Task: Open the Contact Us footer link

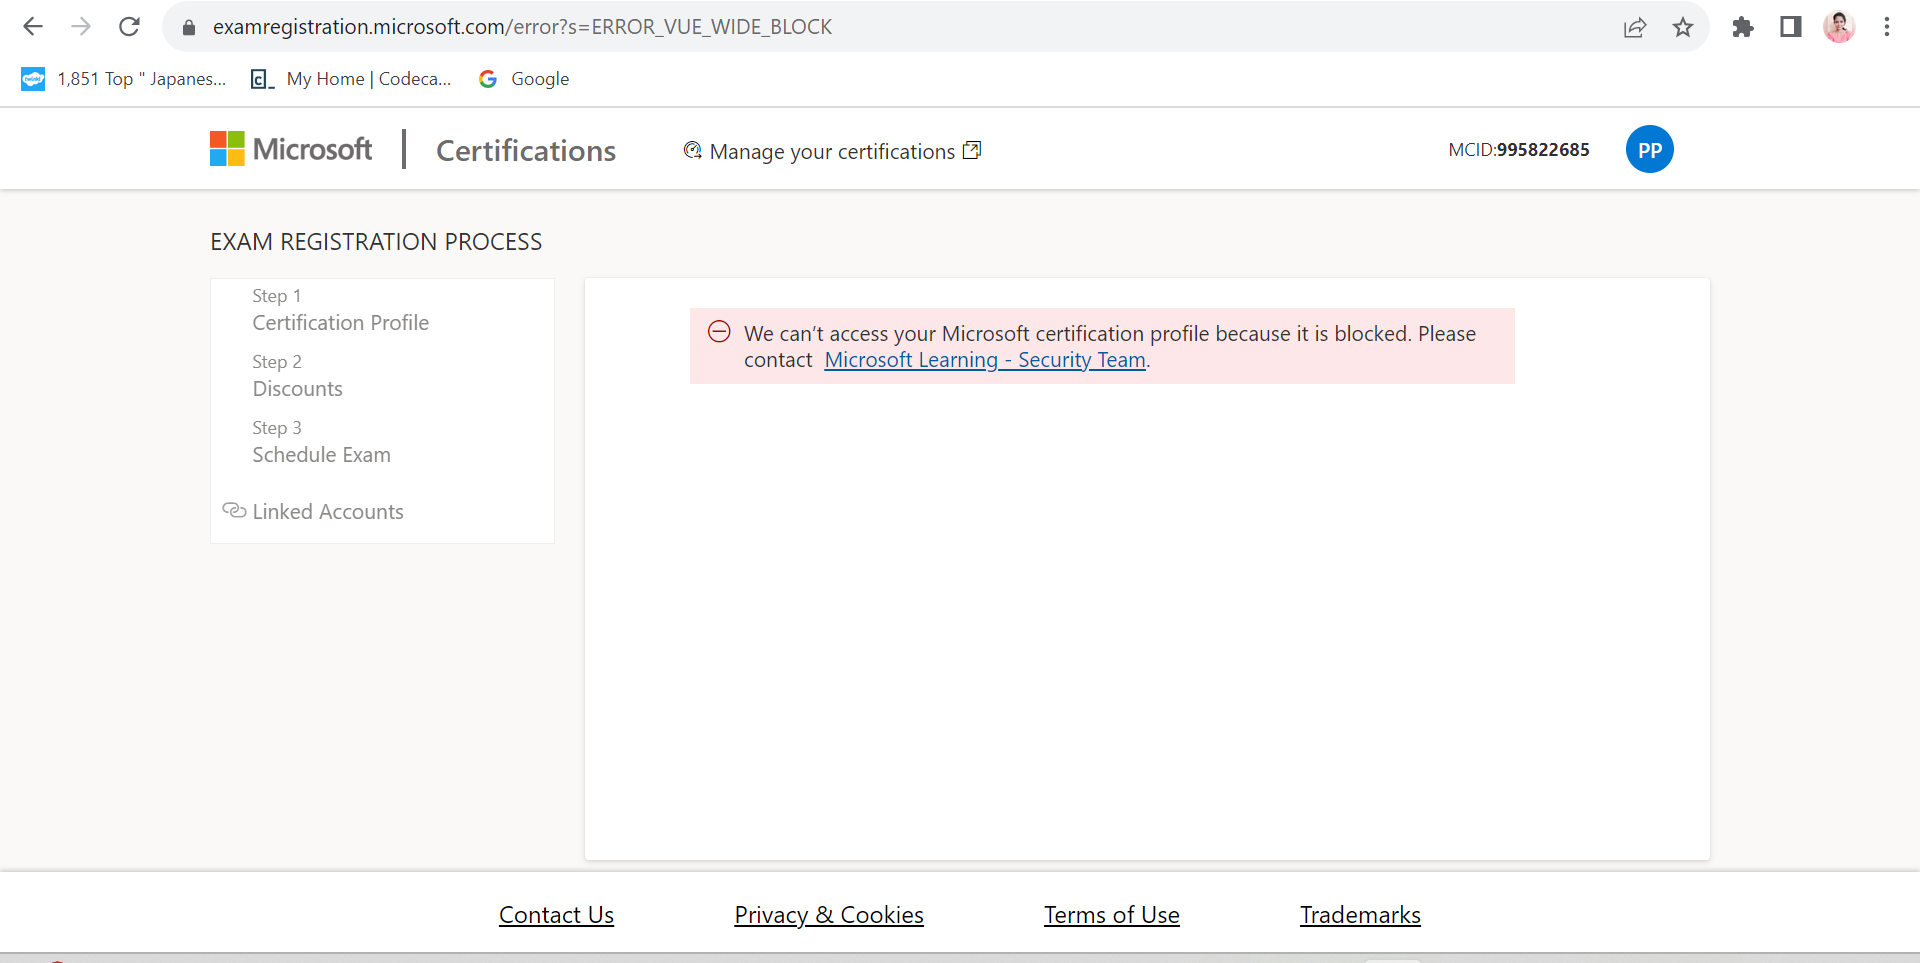Action: (x=556, y=915)
